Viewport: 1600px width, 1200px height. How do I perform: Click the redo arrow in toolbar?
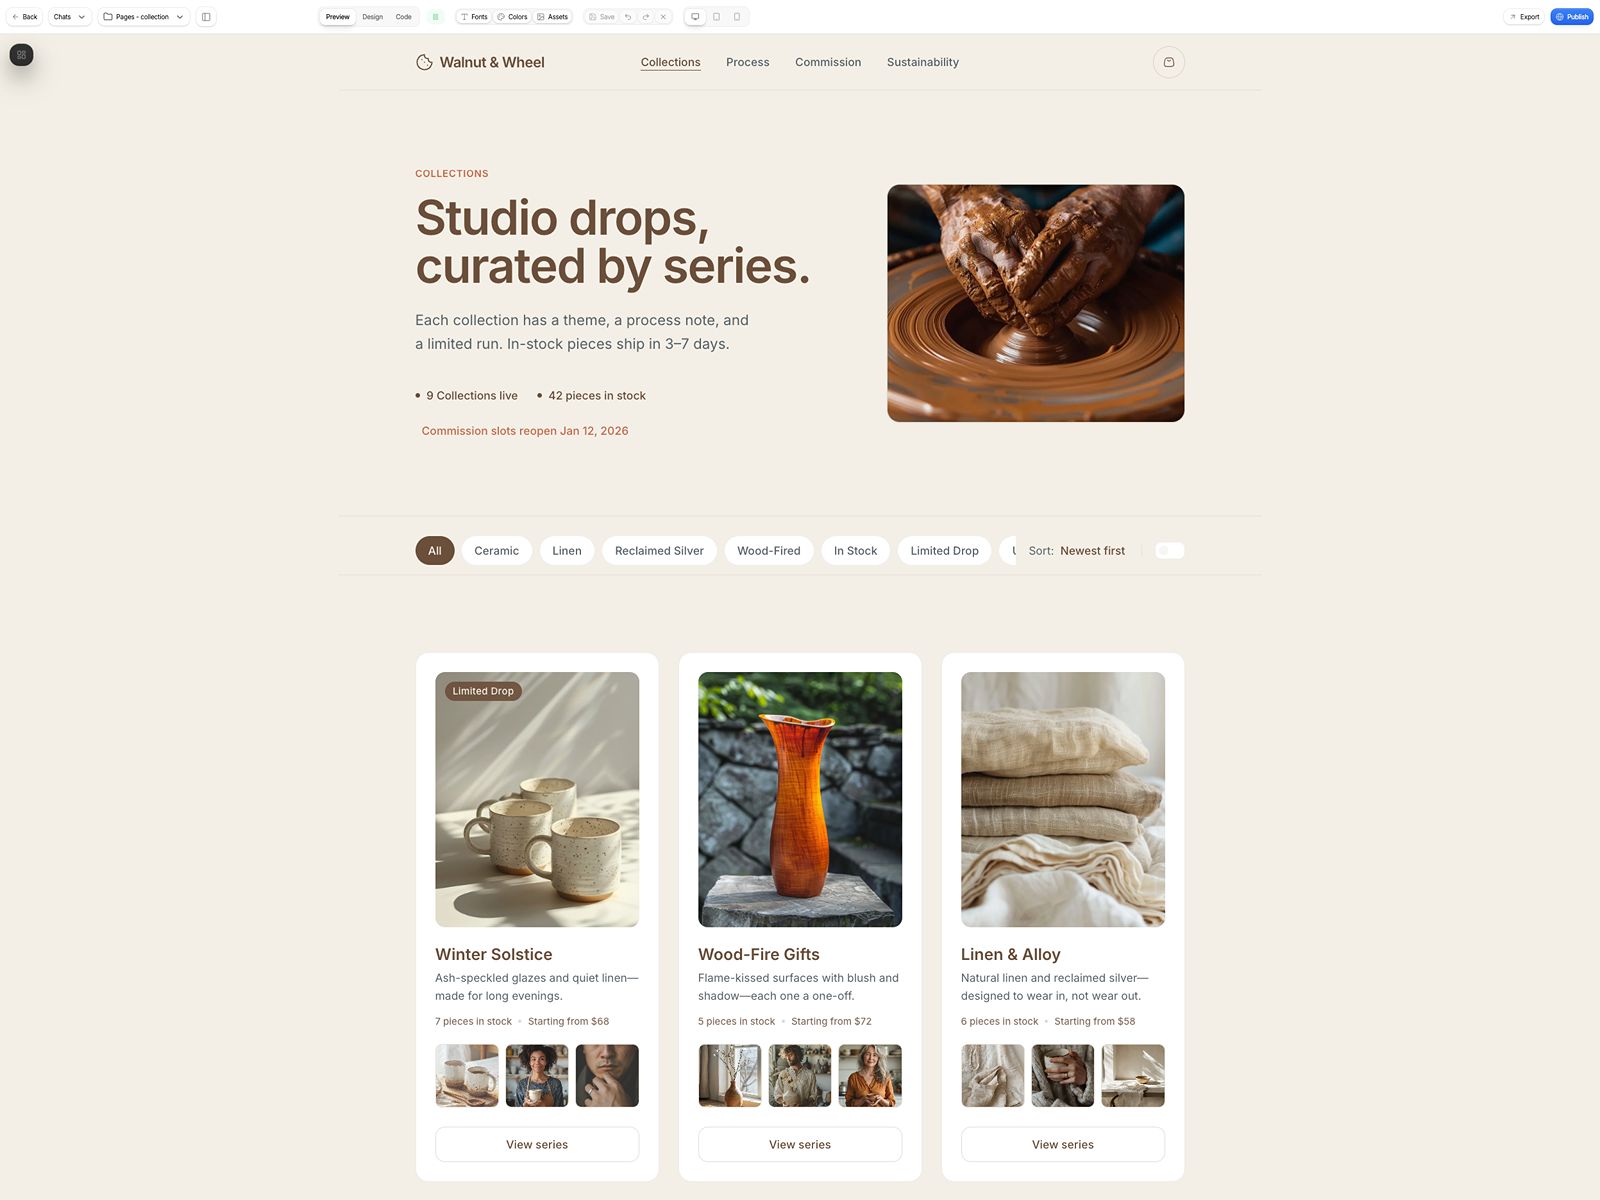pos(646,17)
